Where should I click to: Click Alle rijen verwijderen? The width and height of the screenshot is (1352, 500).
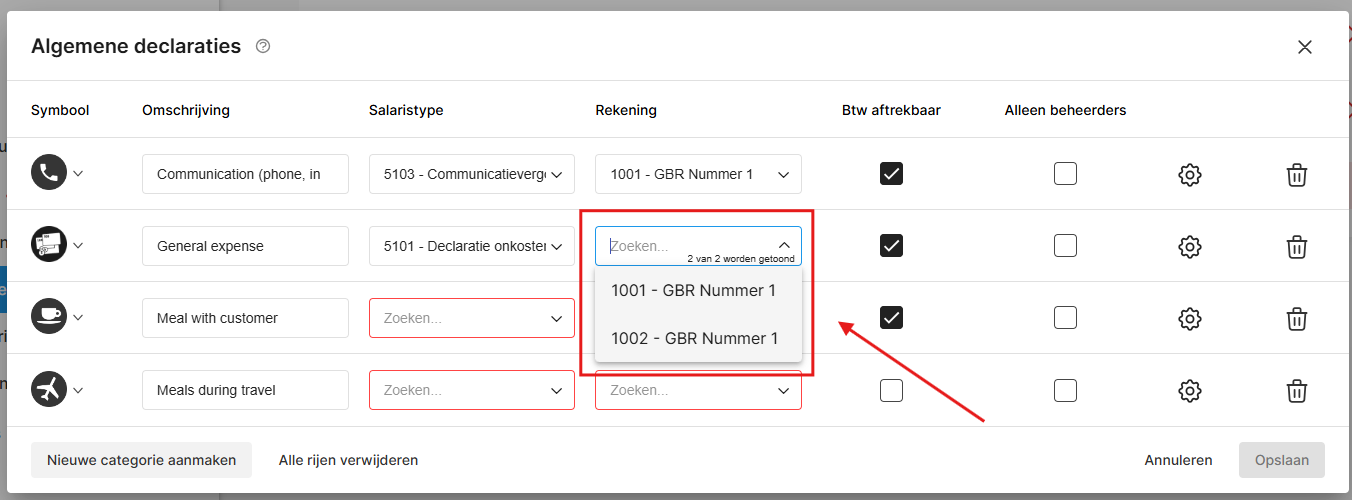[x=348, y=460]
